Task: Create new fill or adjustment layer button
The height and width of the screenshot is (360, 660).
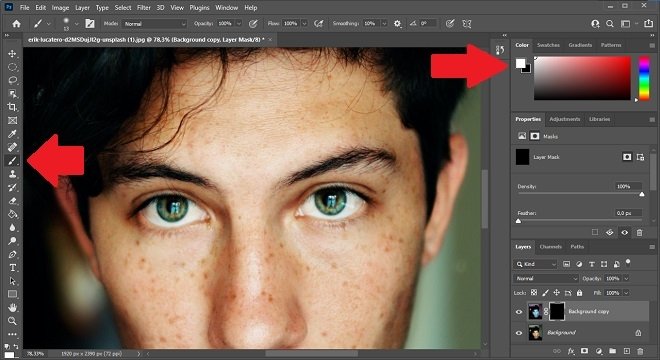Action: pyautogui.click(x=599, y=351)
